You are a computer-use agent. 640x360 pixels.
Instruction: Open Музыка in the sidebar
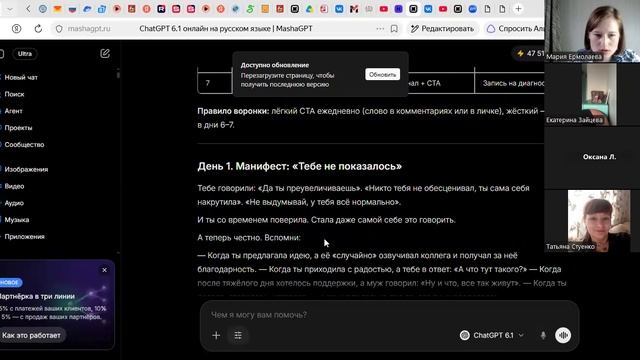pos(16,220)
